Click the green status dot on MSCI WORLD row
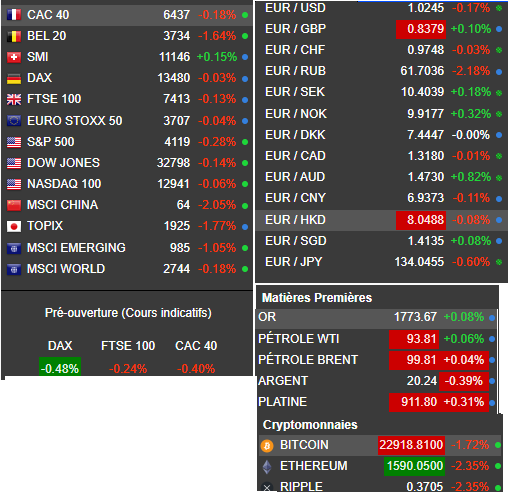 coord(245,269)
